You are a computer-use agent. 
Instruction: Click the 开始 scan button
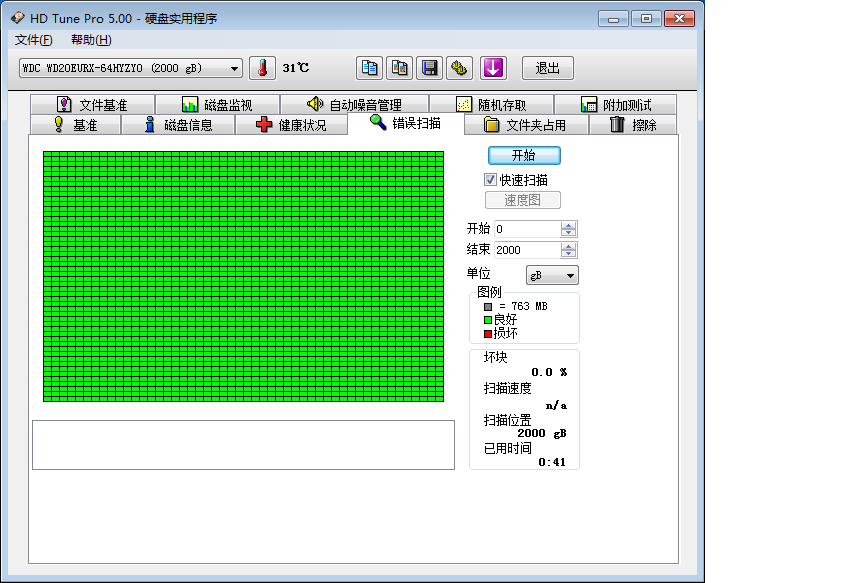pos(524,155)
